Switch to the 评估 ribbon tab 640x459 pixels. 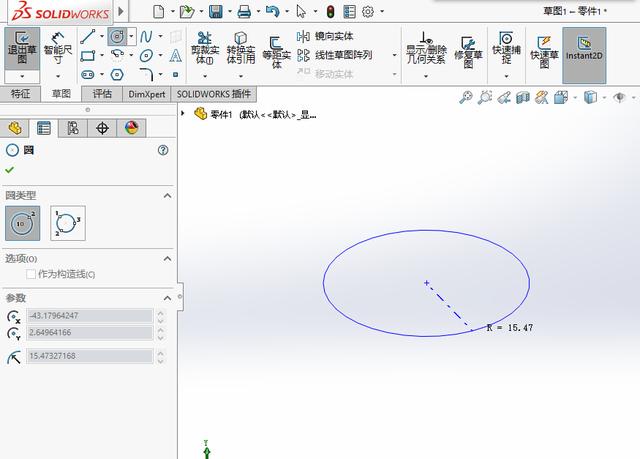[102, 94]
